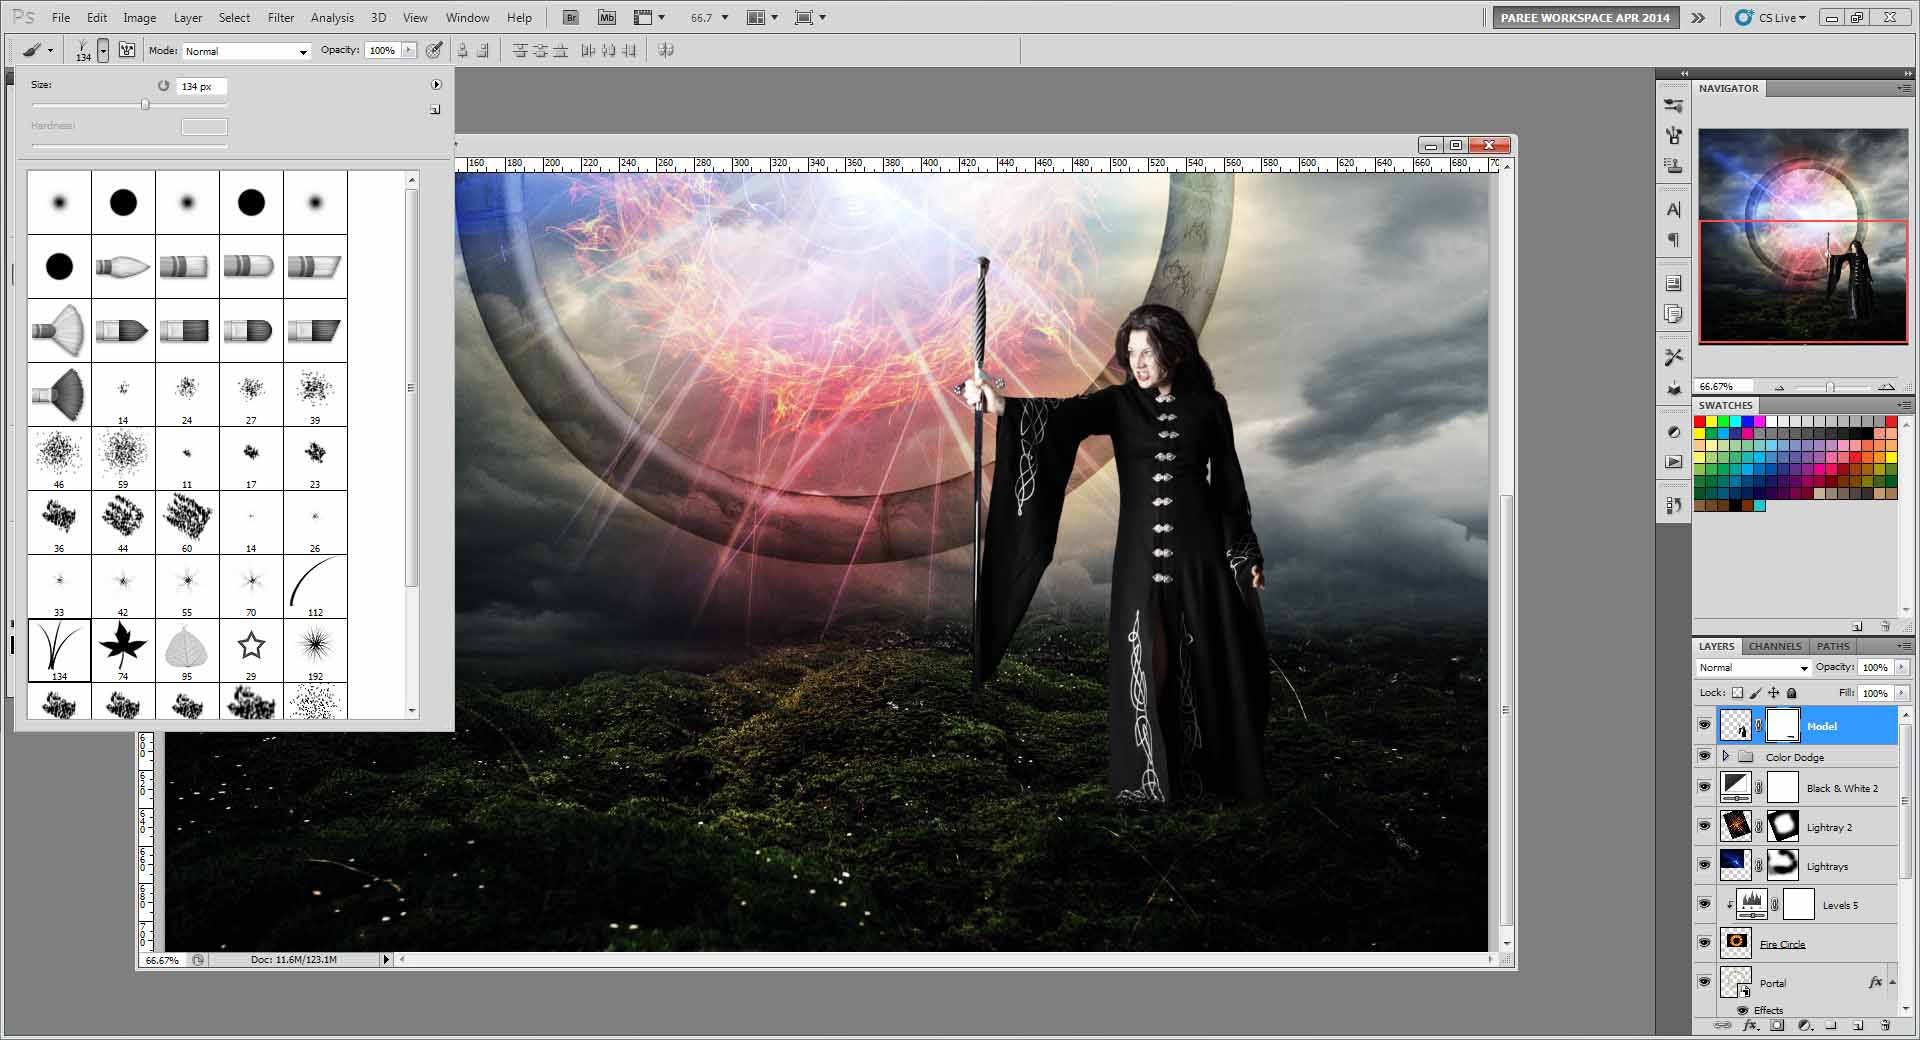1920x1040 pixels.
Task: Open the layer blend mode dropdown
Action: pos(1753,667)
